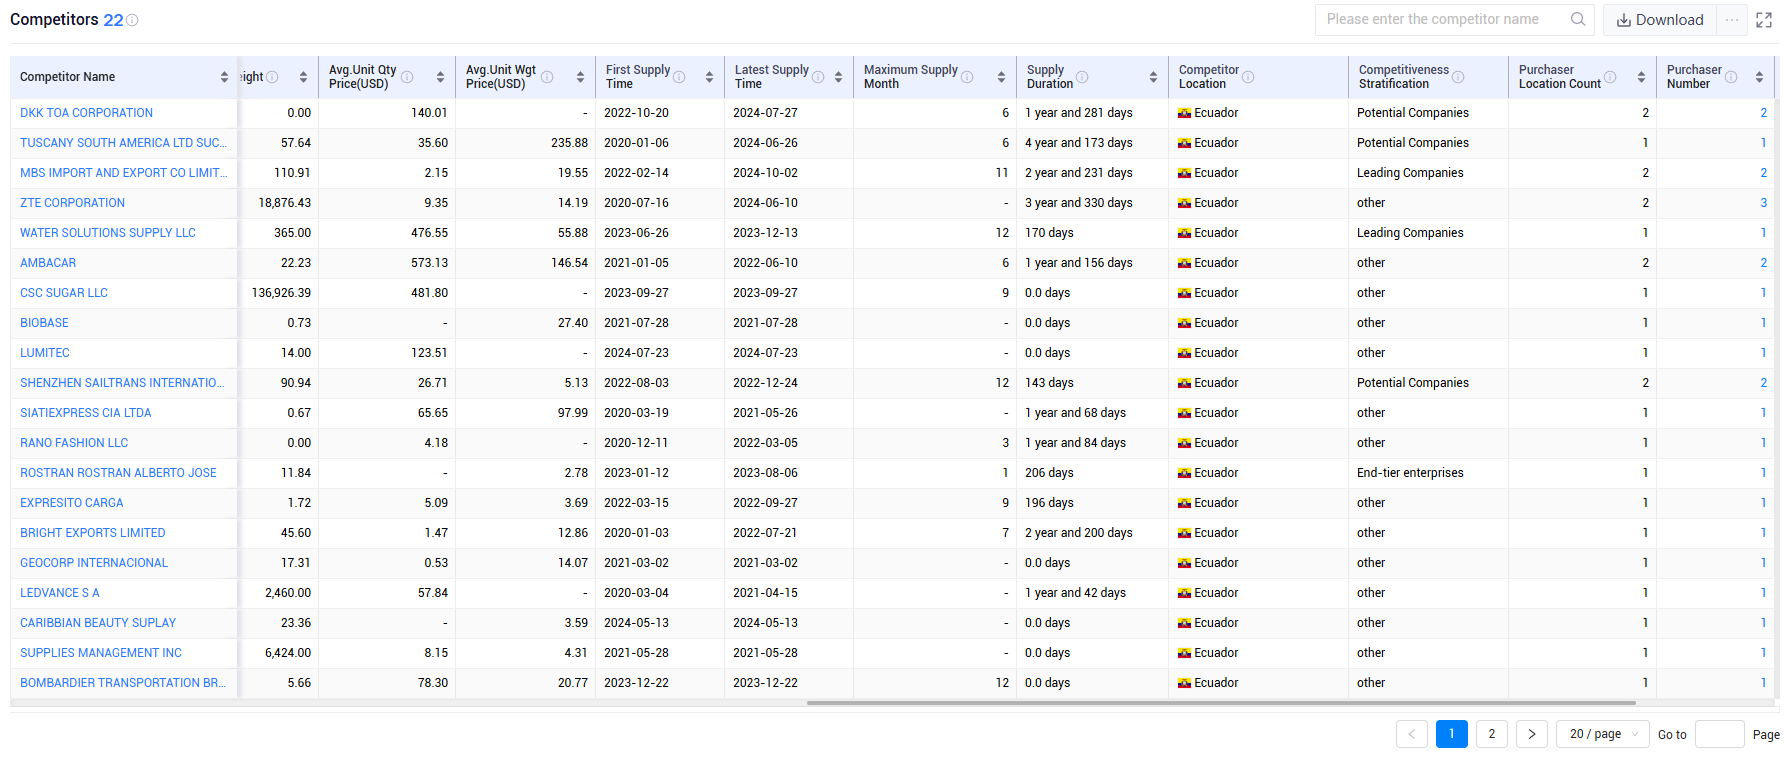This screenshot has height=757, width=1788.
Task: Click the info icon for Supply Duration
Action: pyautogui.click(x=1082, y=77)
